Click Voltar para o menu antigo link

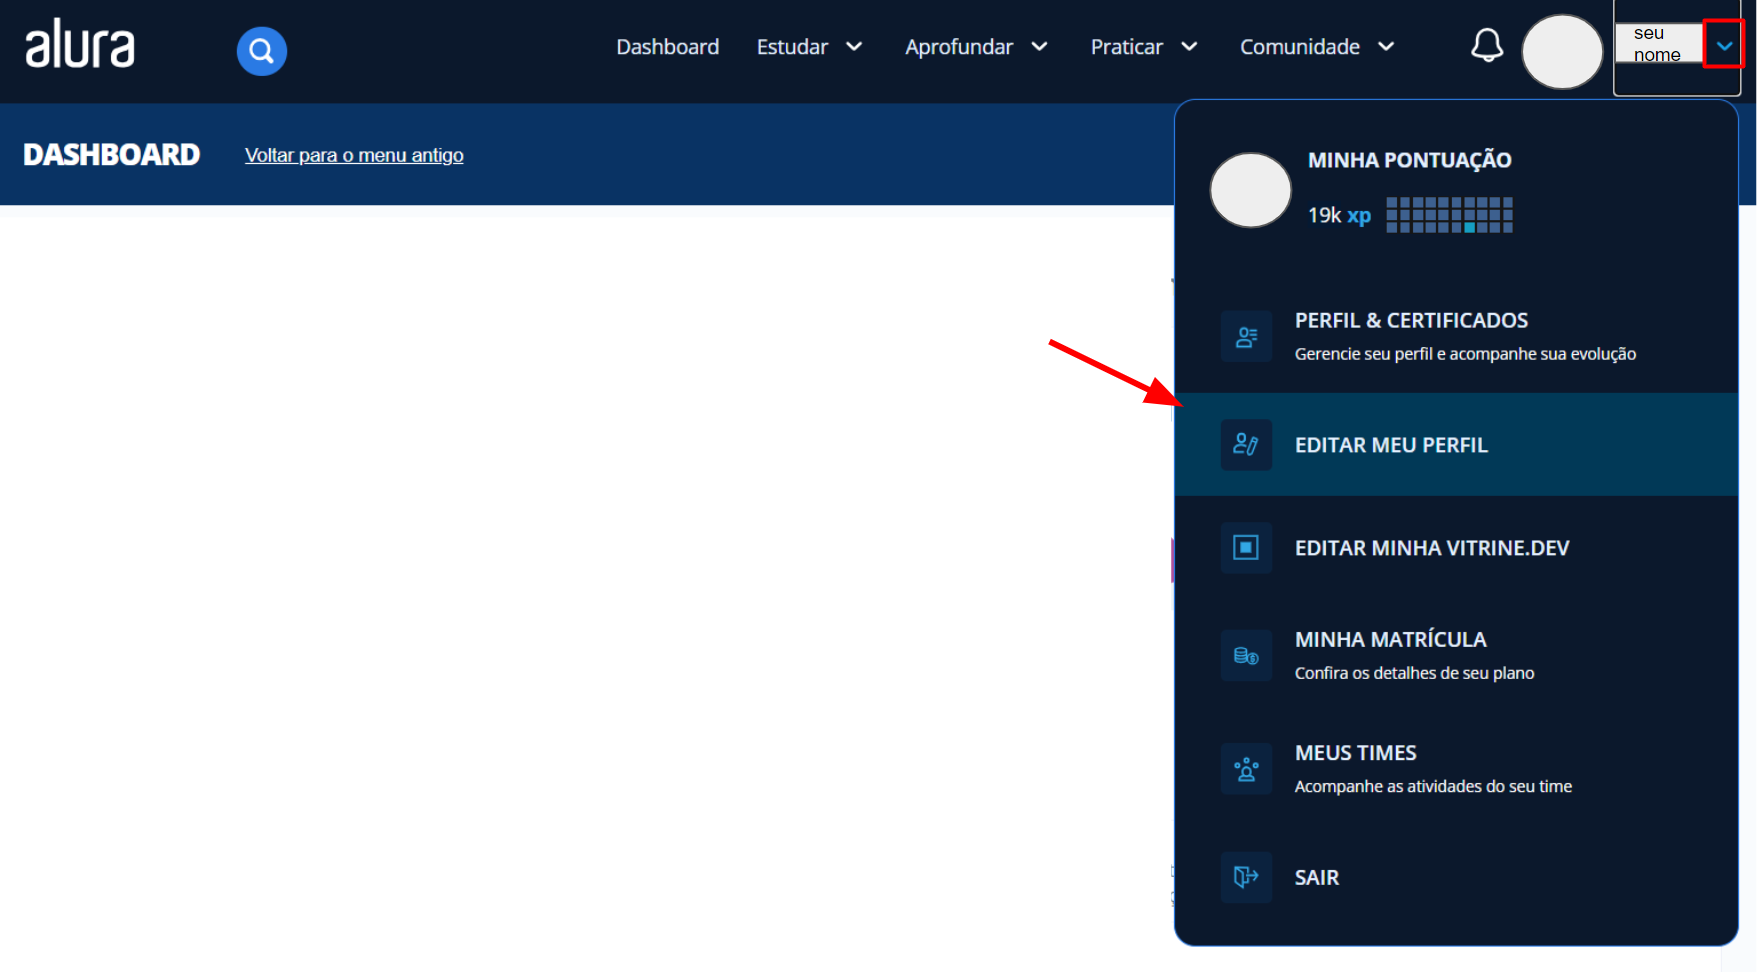(354, 155)
